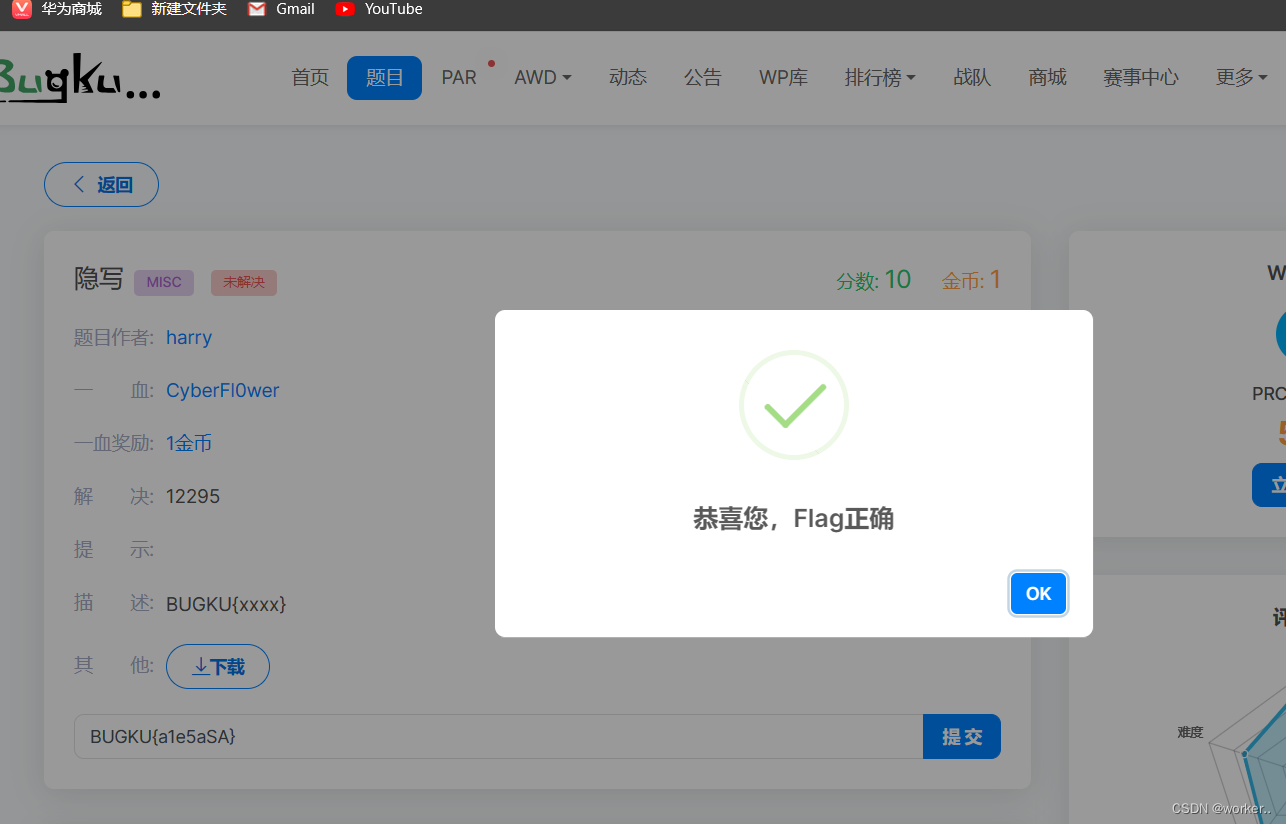Viewport: 1286px width, 824px height.
Task: Click the 未解决 status tag
Action: [x=244, y=283]
